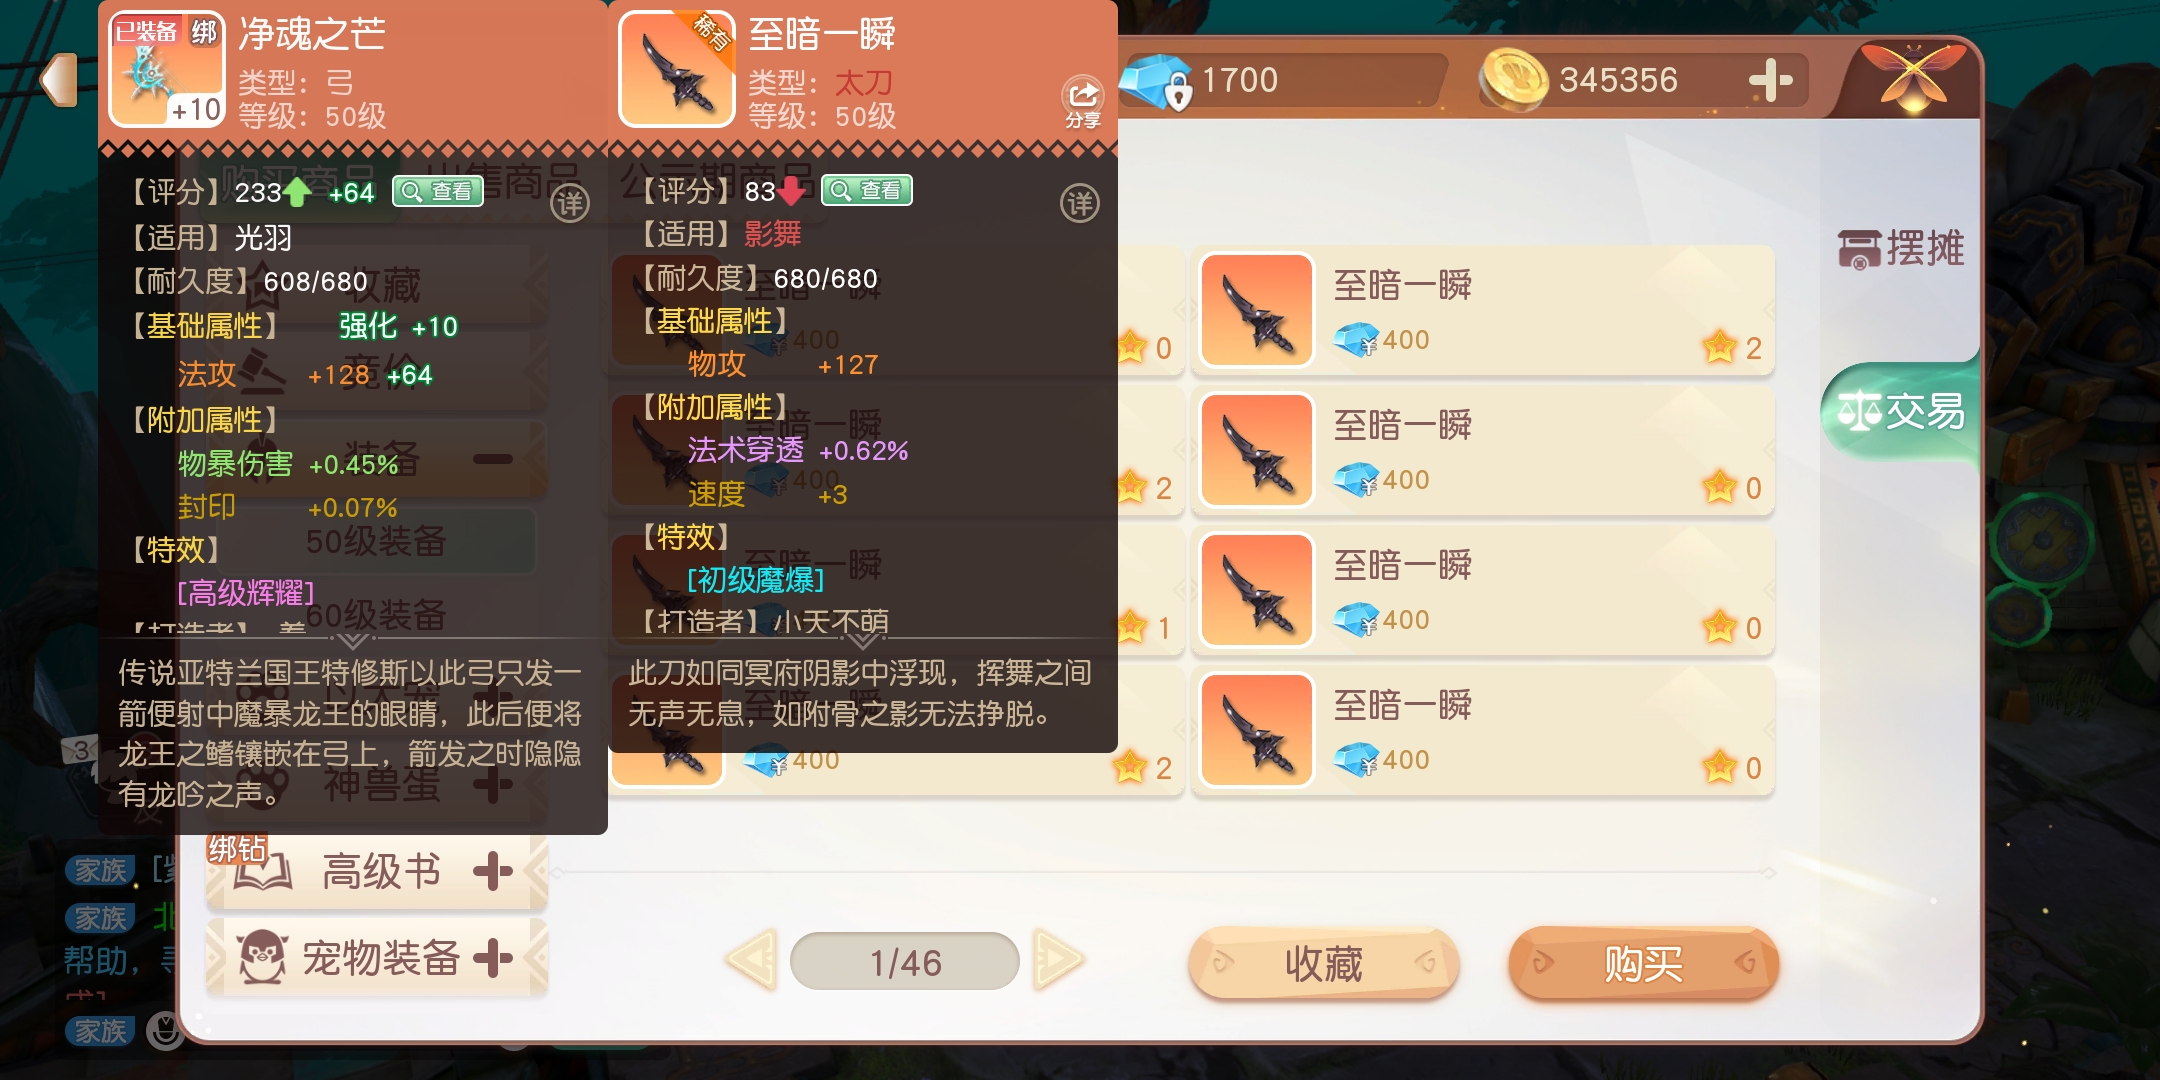2160x1080 pixels.
Task: Select first 至暗一瞬 listing with 2 stars
Action: [1483, 311]
